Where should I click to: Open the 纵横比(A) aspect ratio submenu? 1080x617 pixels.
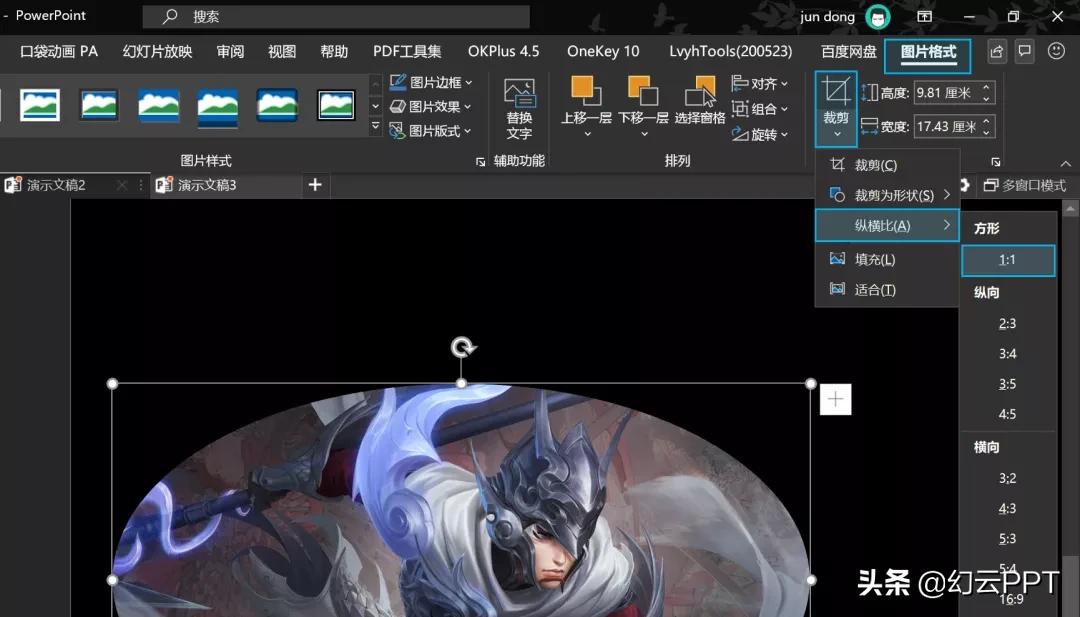[x=887, y=226]
